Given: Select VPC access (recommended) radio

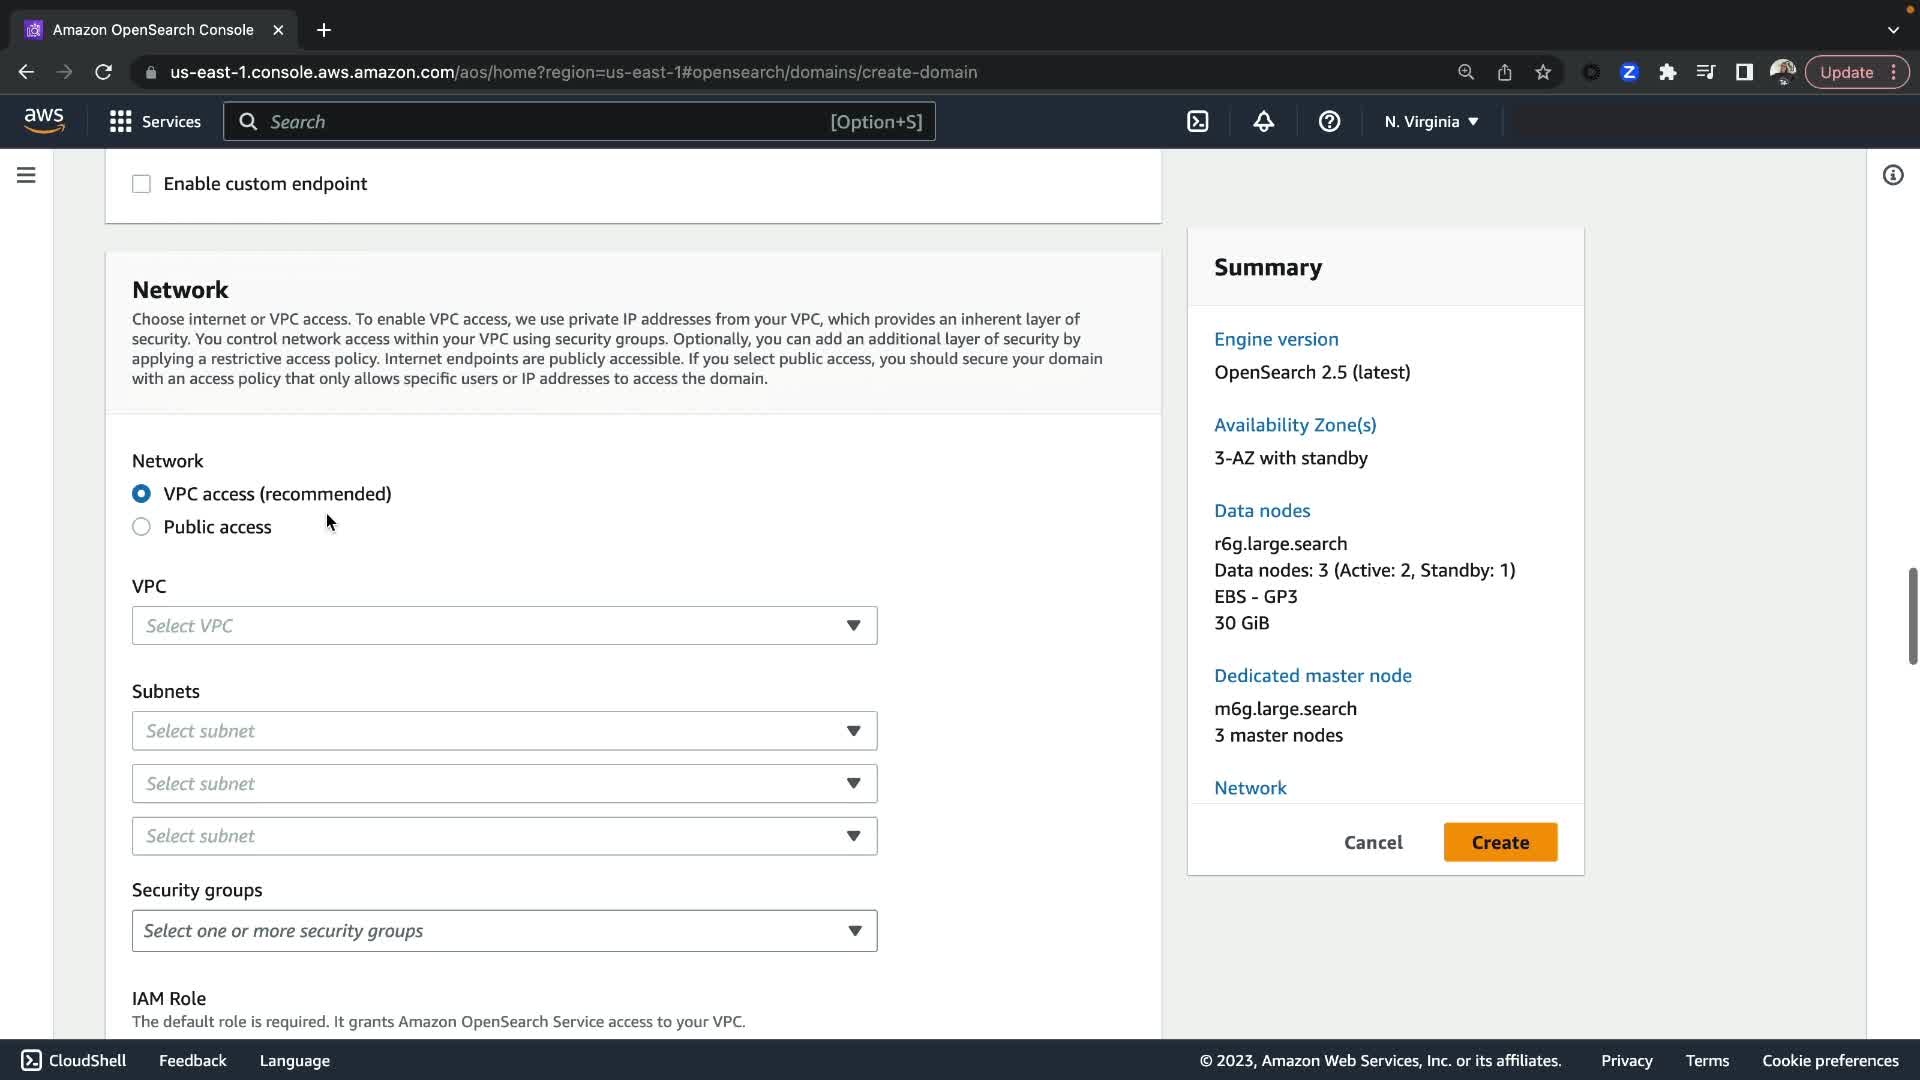Looking at the screenshot, I should tap(141, 494).
